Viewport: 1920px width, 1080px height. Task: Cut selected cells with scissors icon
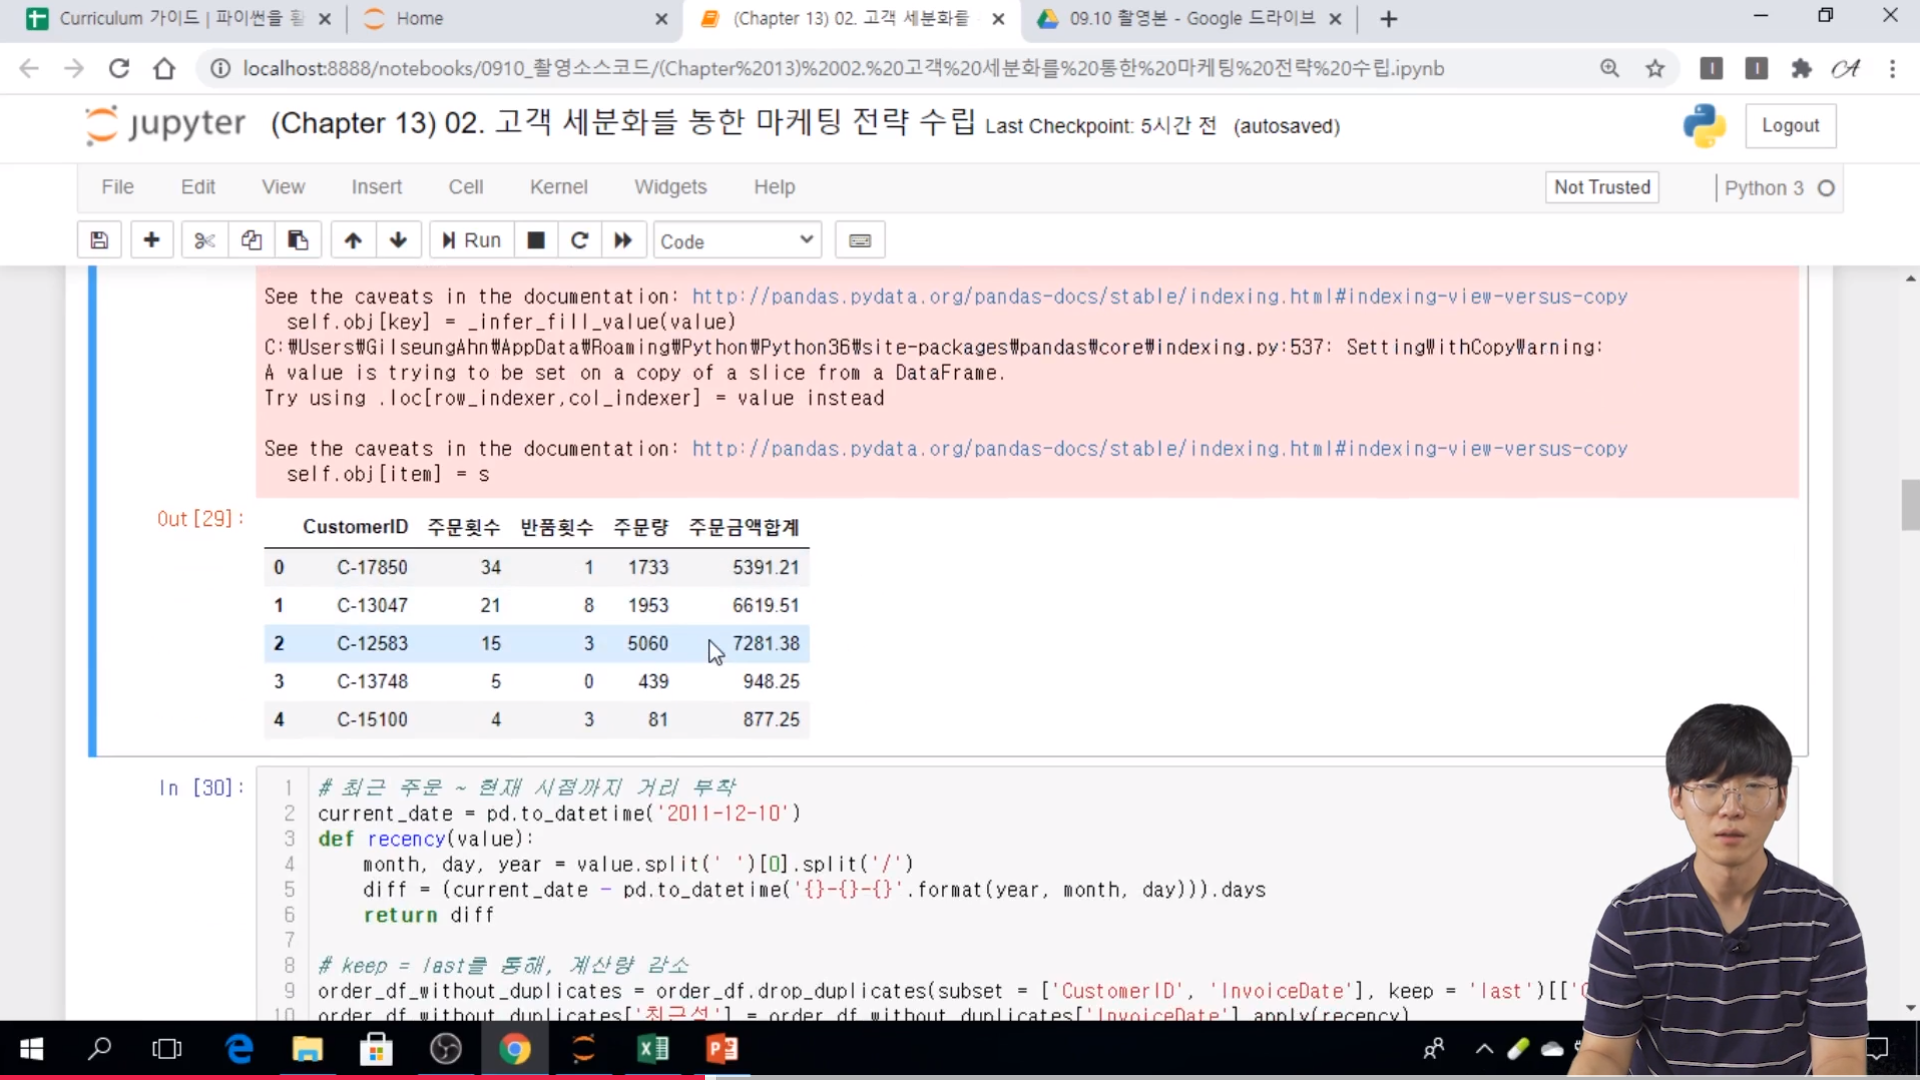click(204, 240)
